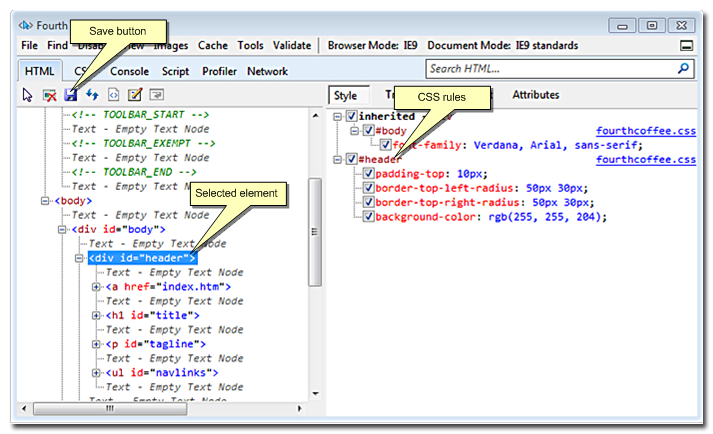Select the Style pane tab

pos(346,96)
